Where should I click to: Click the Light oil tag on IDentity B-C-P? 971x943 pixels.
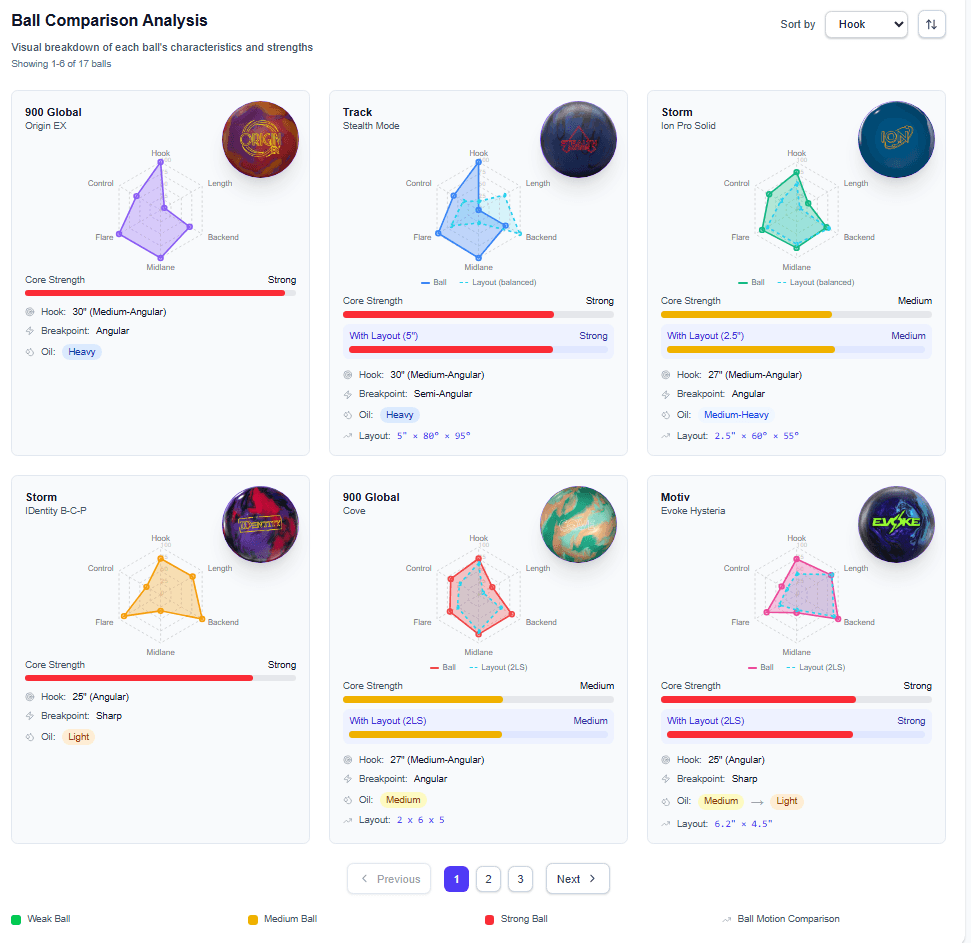[79, 737]
